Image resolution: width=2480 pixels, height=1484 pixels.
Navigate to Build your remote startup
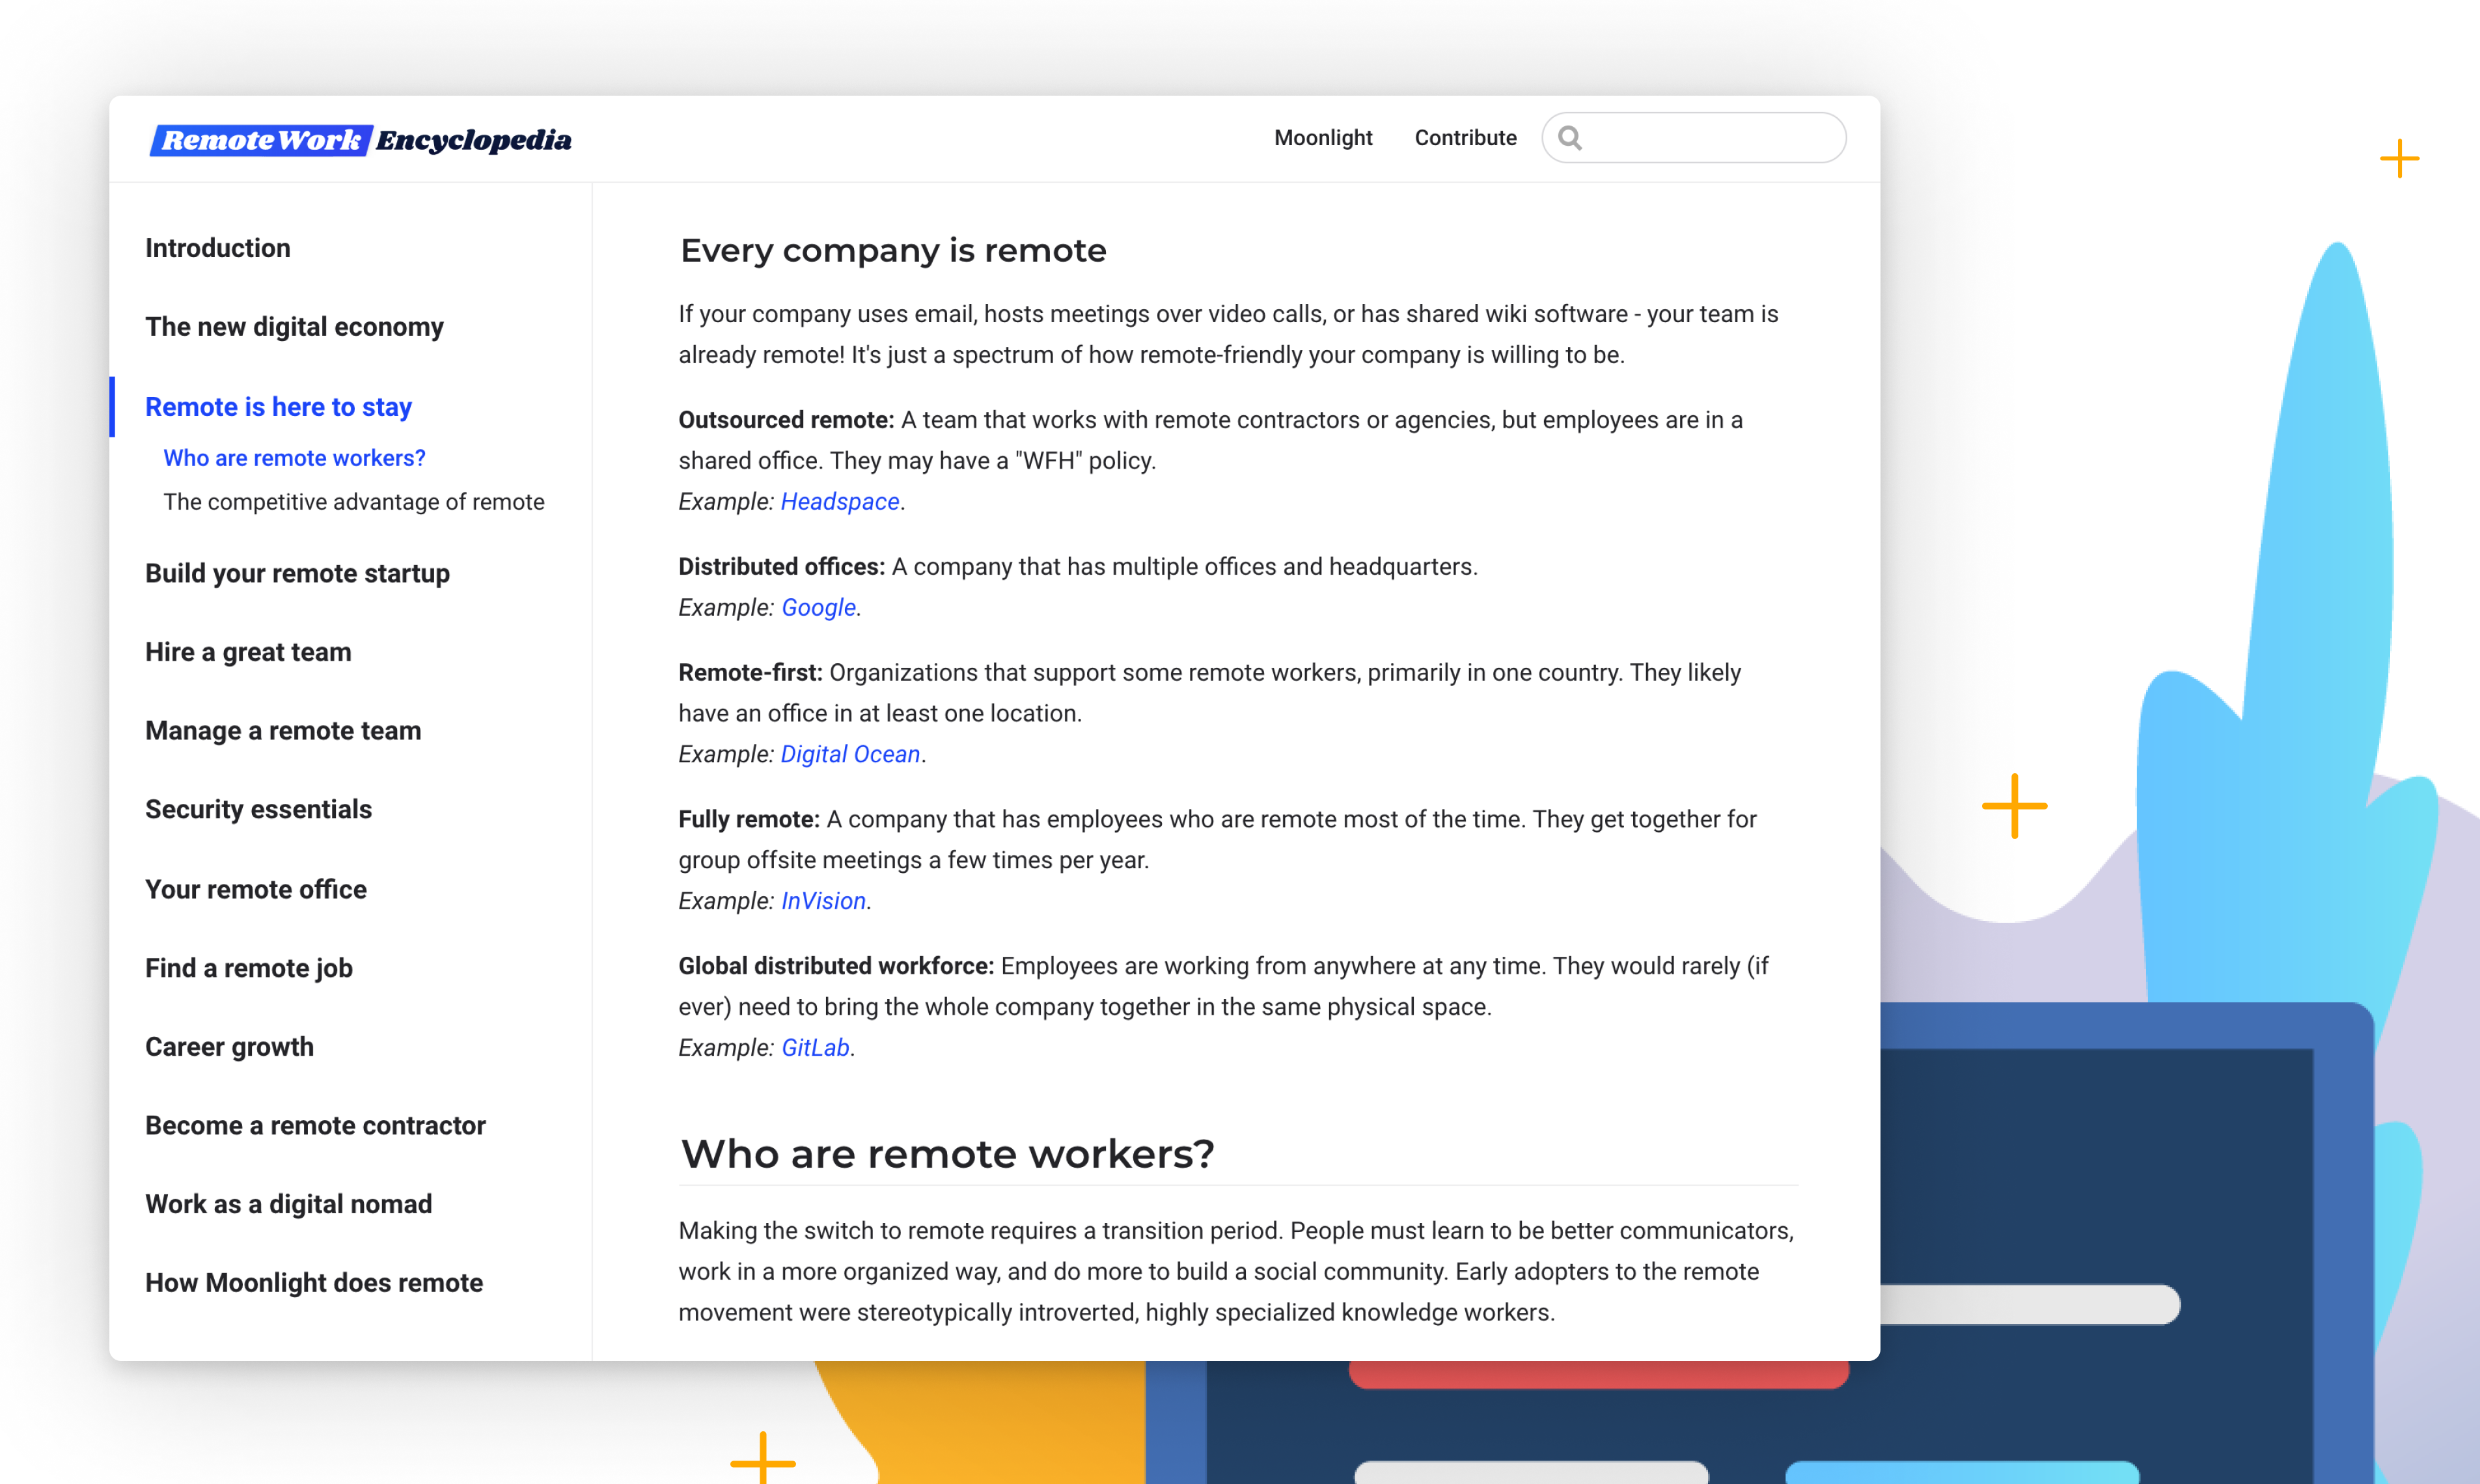[x=297, y=573]
